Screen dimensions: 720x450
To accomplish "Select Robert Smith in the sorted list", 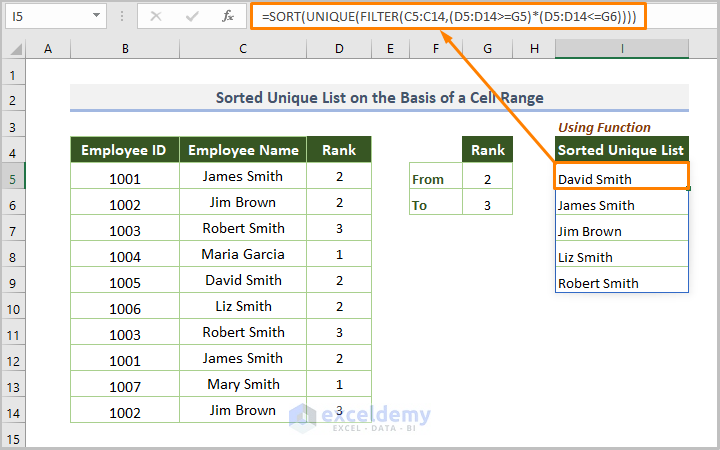I will point(621,283).
